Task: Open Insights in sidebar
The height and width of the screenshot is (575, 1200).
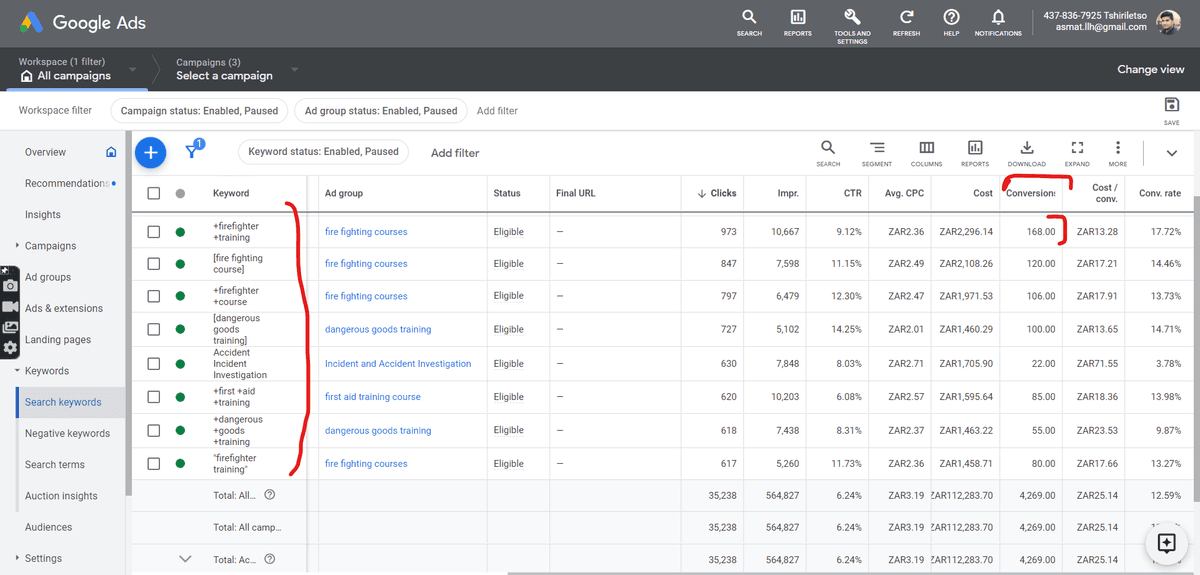Action: [x=43, y=215]
